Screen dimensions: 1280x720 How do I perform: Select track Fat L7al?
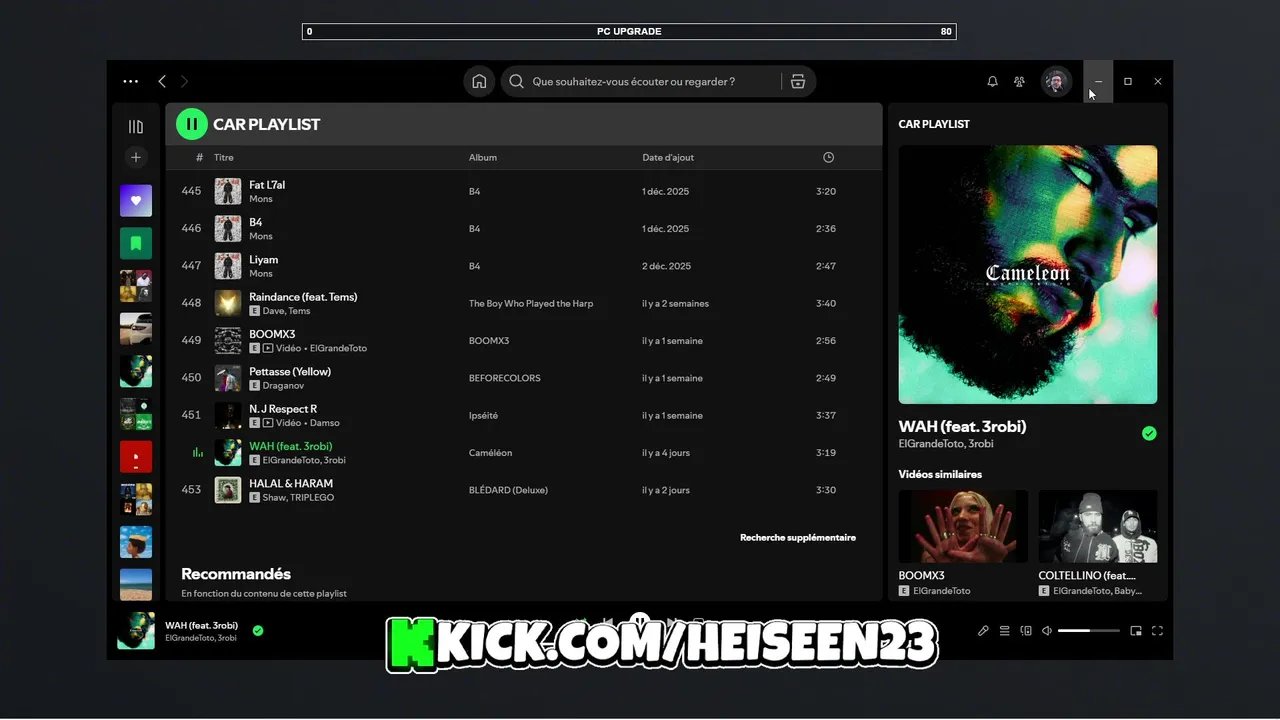(523, 191)
